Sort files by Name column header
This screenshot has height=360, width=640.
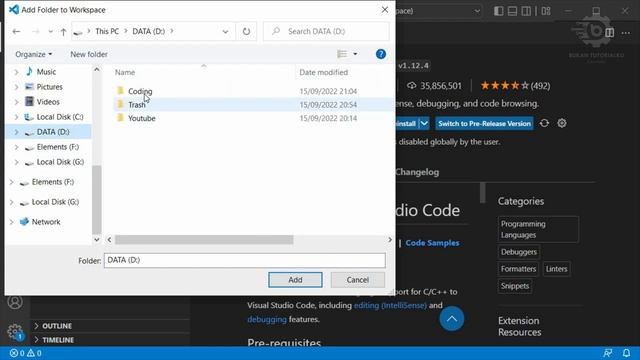pos(125,72)
